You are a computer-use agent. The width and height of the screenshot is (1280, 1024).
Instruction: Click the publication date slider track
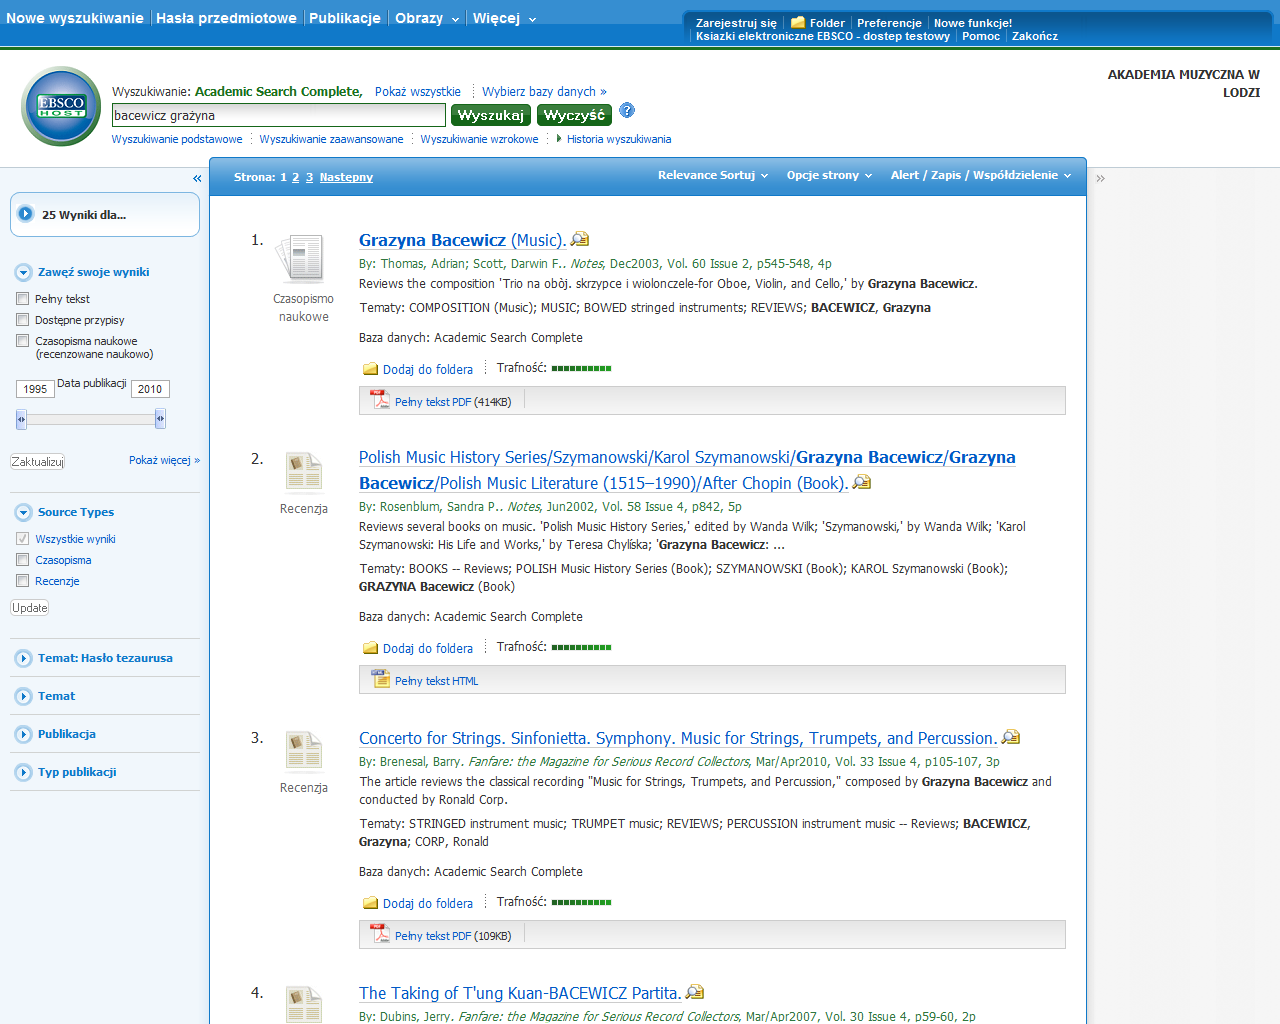[90, 419]
